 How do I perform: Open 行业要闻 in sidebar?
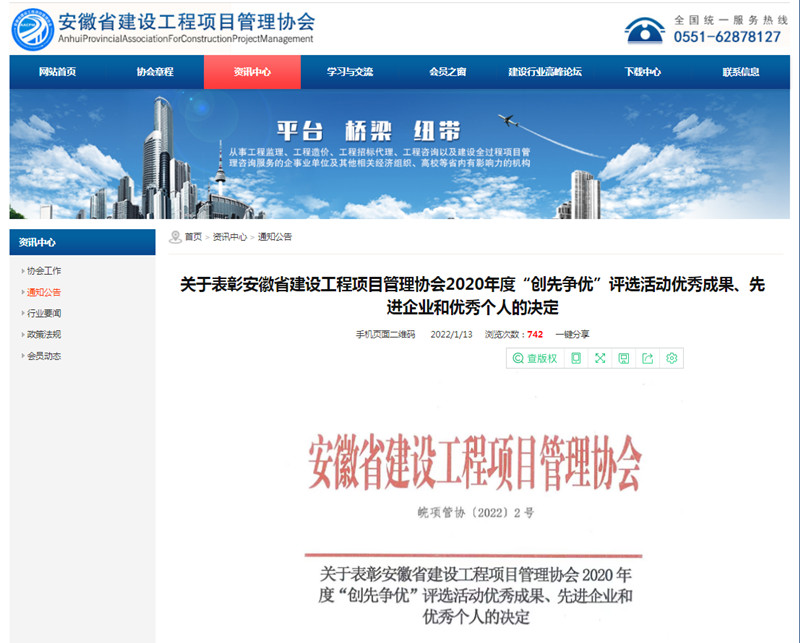[x=44, y=313]
